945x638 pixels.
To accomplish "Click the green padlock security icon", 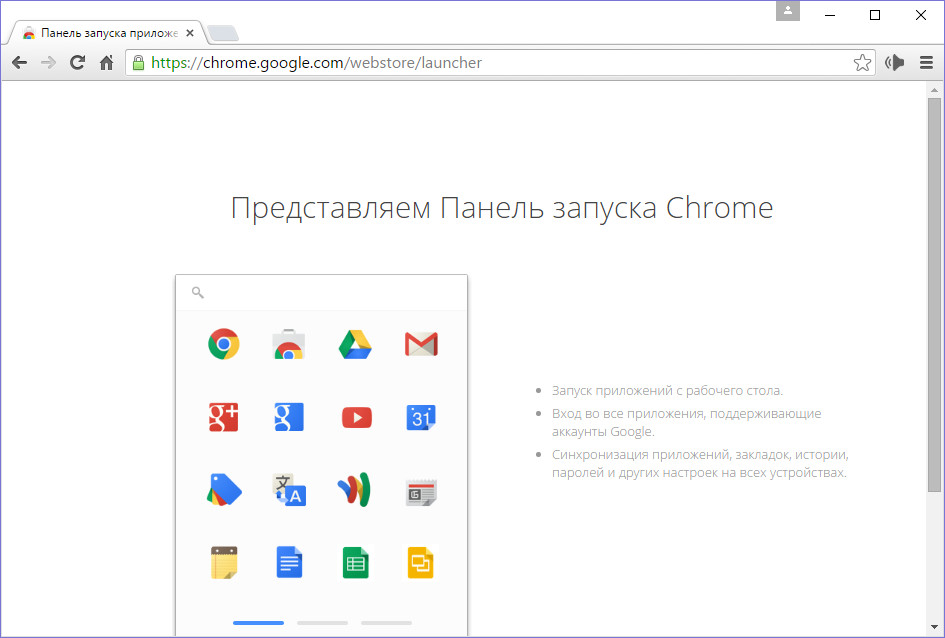I will [x=139, y=62].
